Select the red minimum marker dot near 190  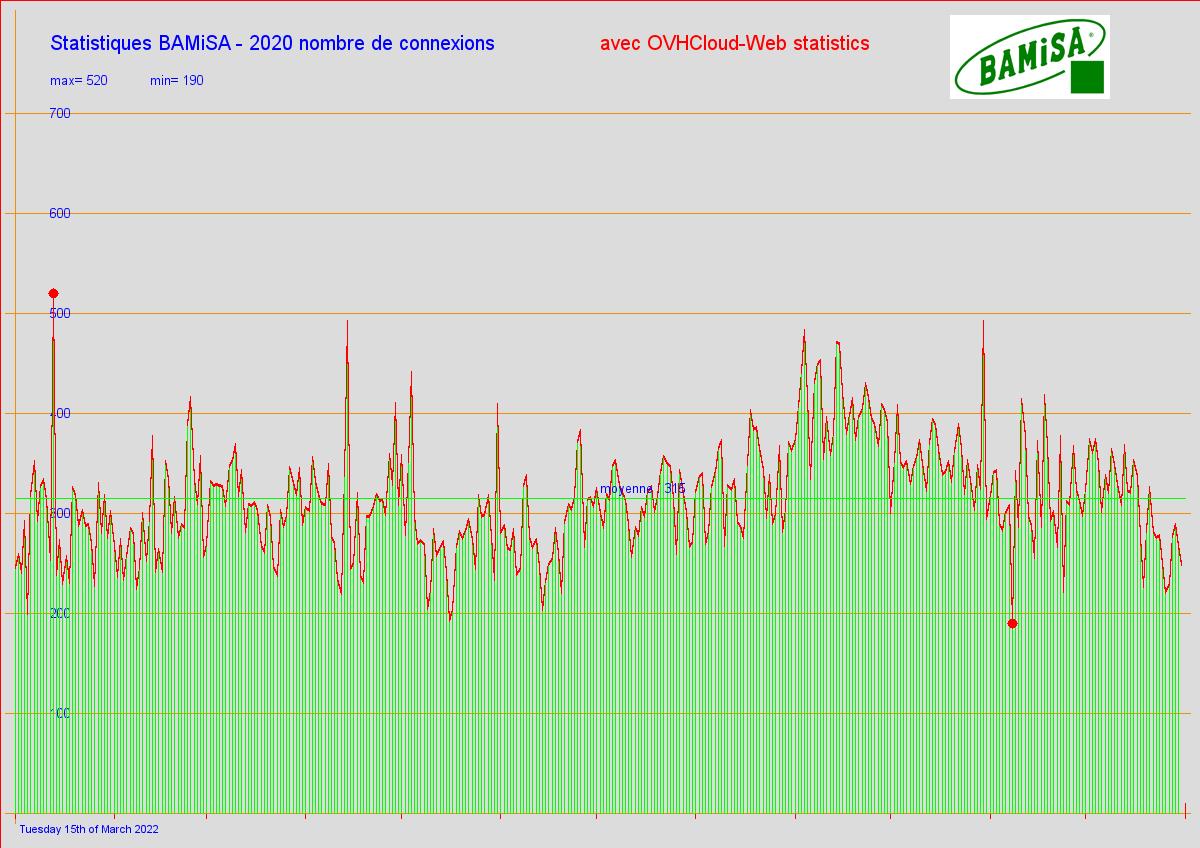coord(1012,623)
